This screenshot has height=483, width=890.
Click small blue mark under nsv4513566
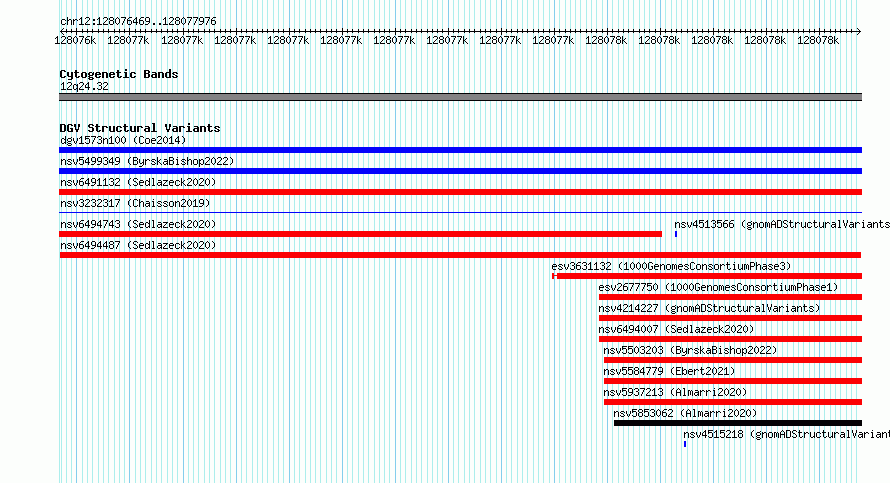pos(676,234)
